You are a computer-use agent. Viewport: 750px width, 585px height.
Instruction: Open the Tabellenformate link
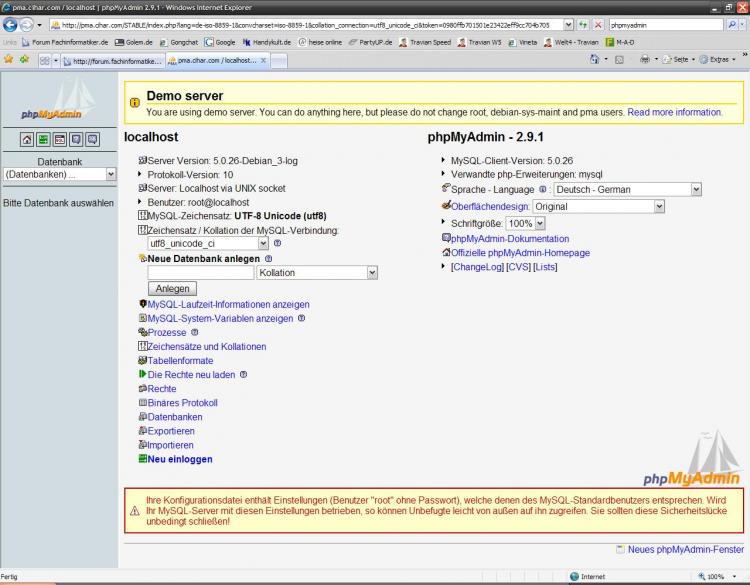180,360
